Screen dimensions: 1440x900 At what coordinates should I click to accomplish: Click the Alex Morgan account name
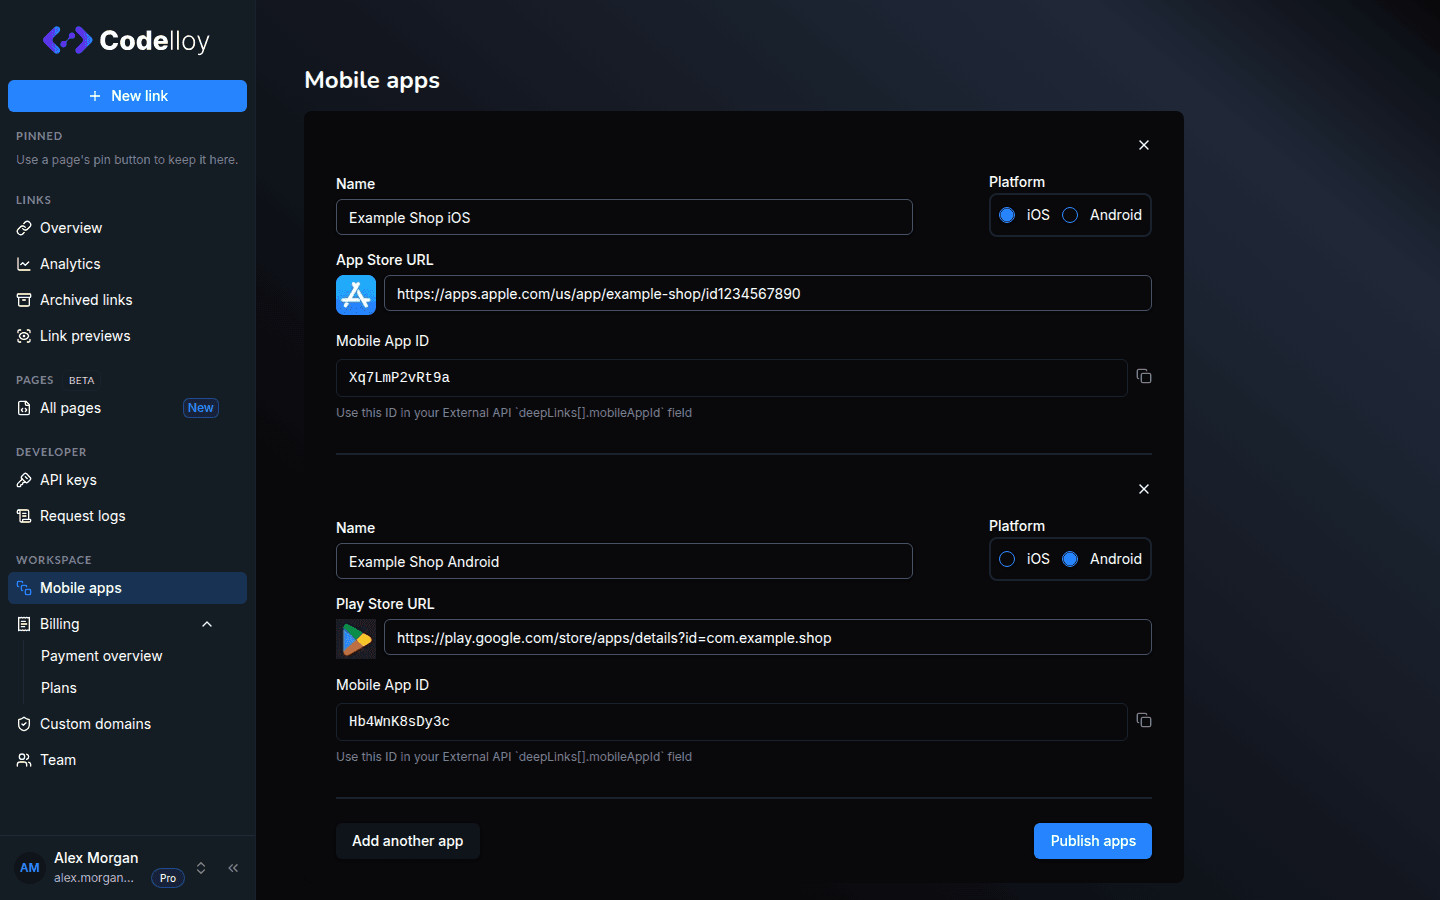96,858
